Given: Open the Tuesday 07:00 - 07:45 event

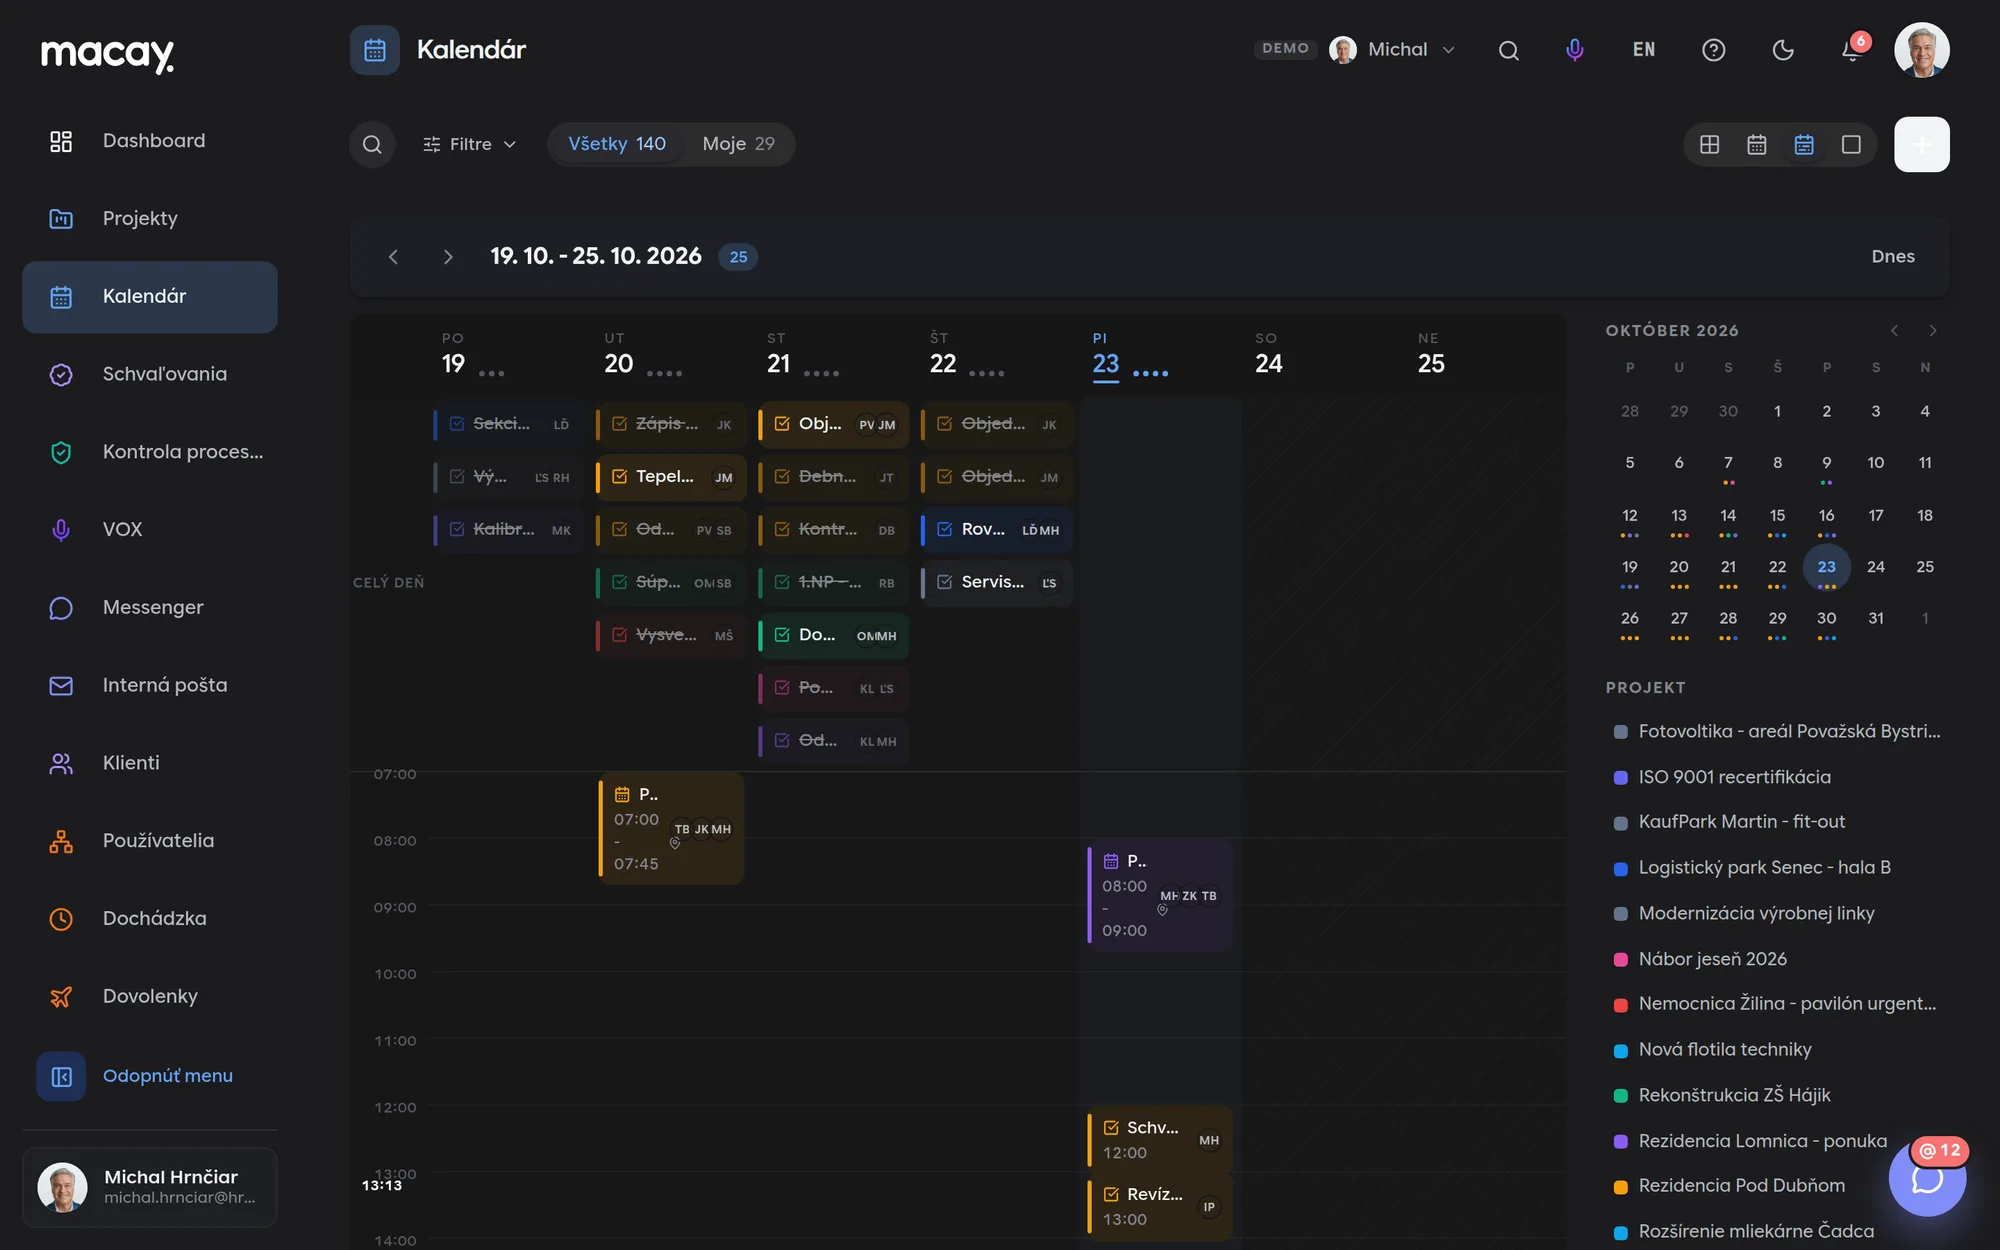Looking at the screenshot, I should pos(671,829).
